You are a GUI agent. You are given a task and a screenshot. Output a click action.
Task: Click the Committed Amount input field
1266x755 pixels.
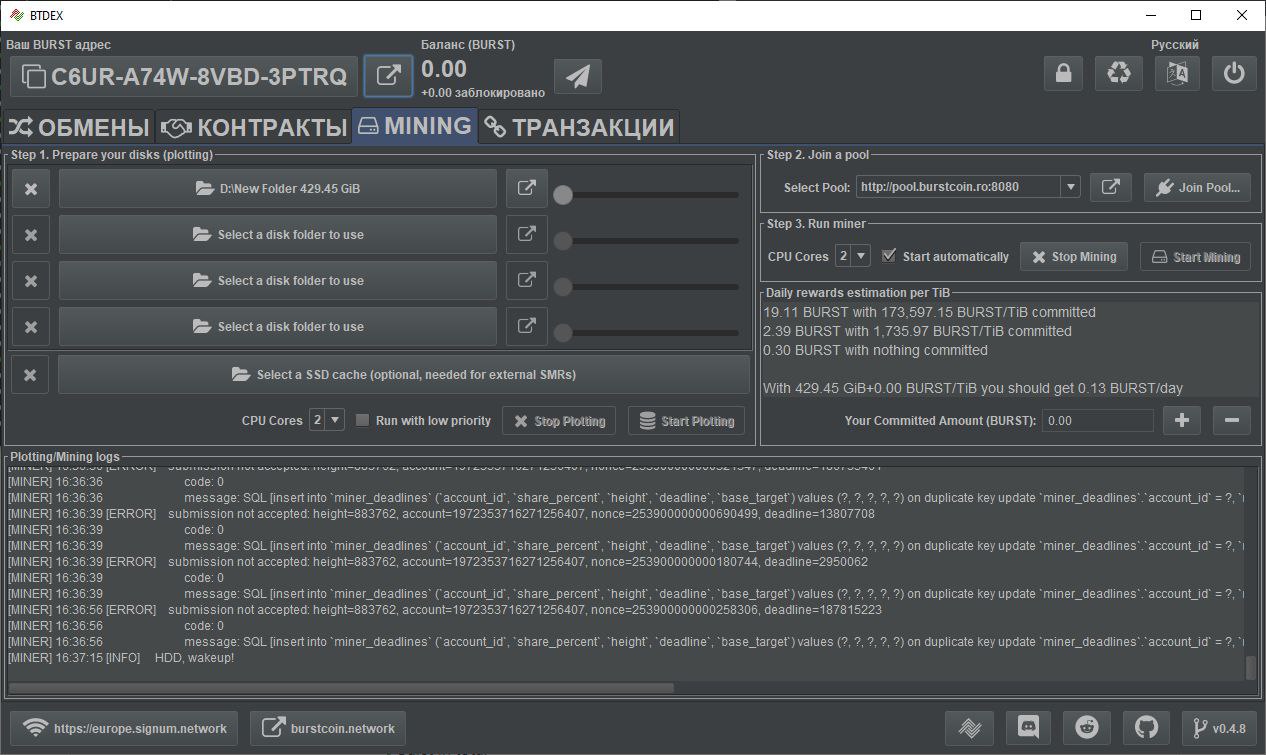1097,420
